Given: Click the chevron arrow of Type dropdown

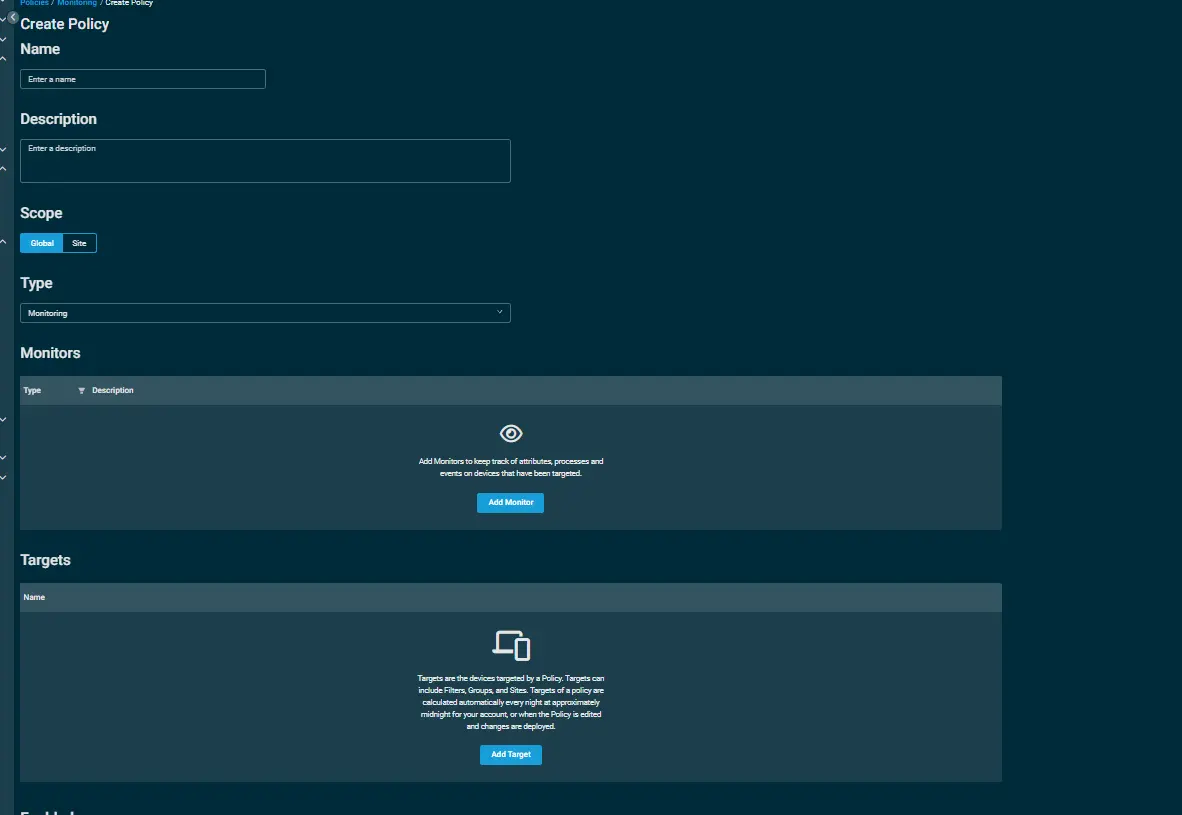Looking at the screenshot, I should click(500, 312).
